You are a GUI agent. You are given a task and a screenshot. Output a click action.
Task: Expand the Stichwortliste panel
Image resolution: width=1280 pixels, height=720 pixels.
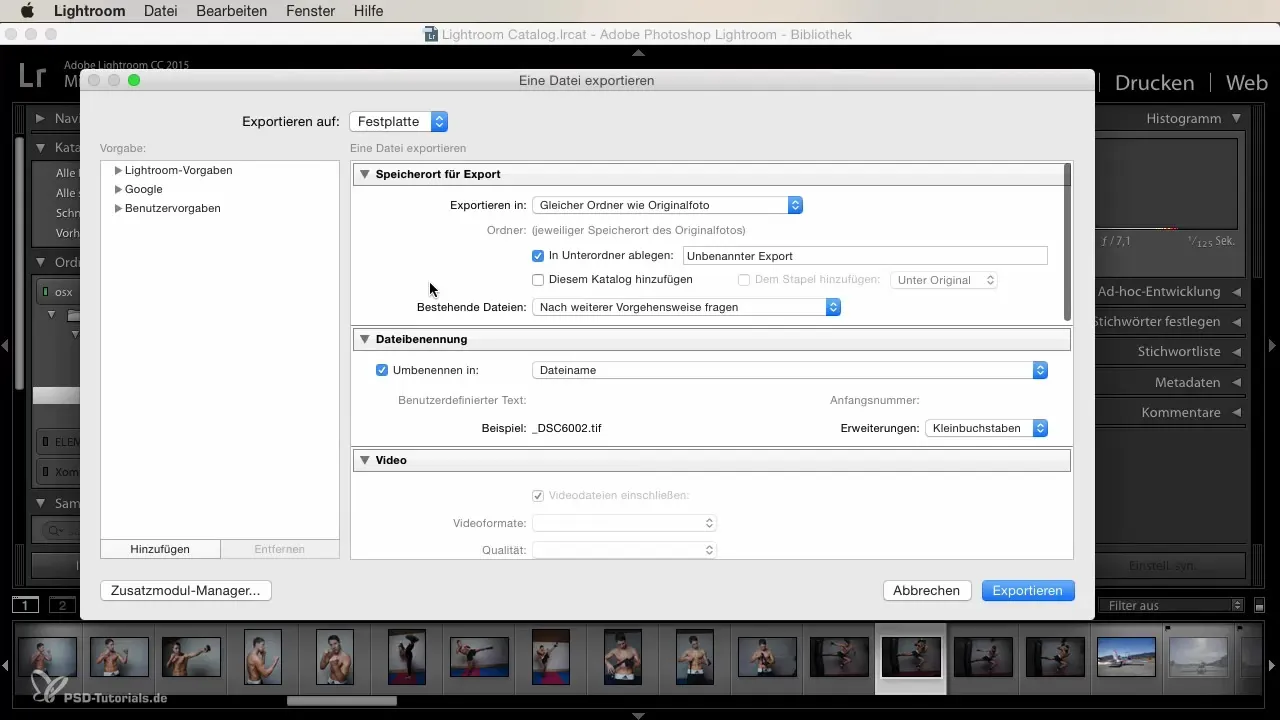[x=1237, y=352]
